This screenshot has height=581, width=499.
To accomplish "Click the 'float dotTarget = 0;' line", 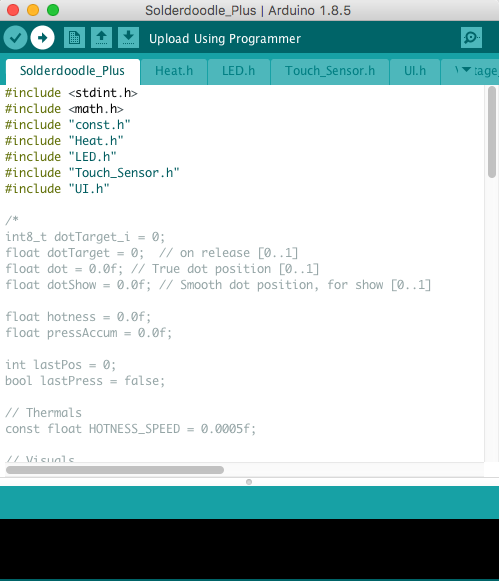I will pyautogui.click(x=152, y=253).
